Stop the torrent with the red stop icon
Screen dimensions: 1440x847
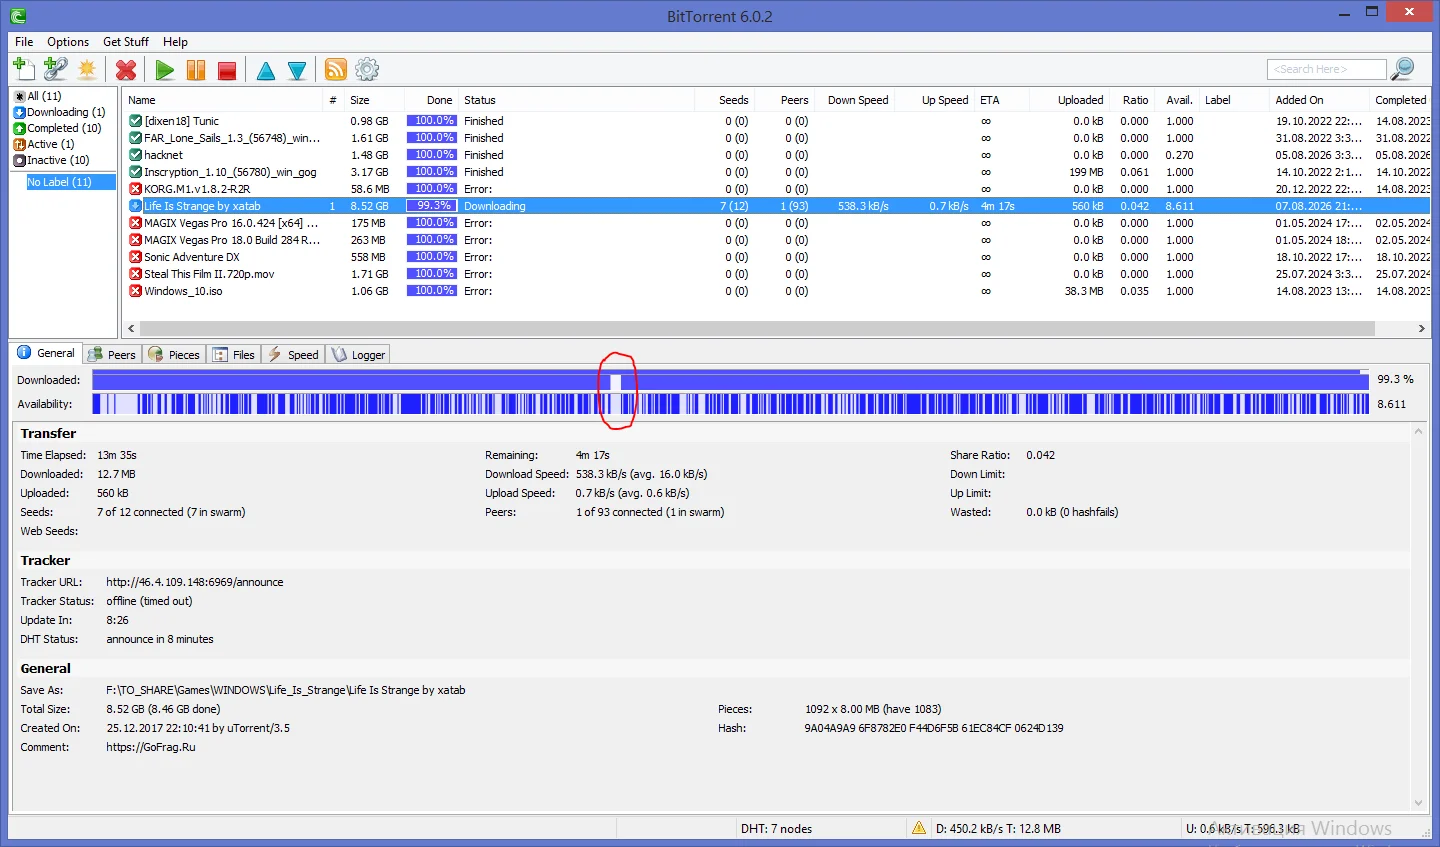(227, 70)
